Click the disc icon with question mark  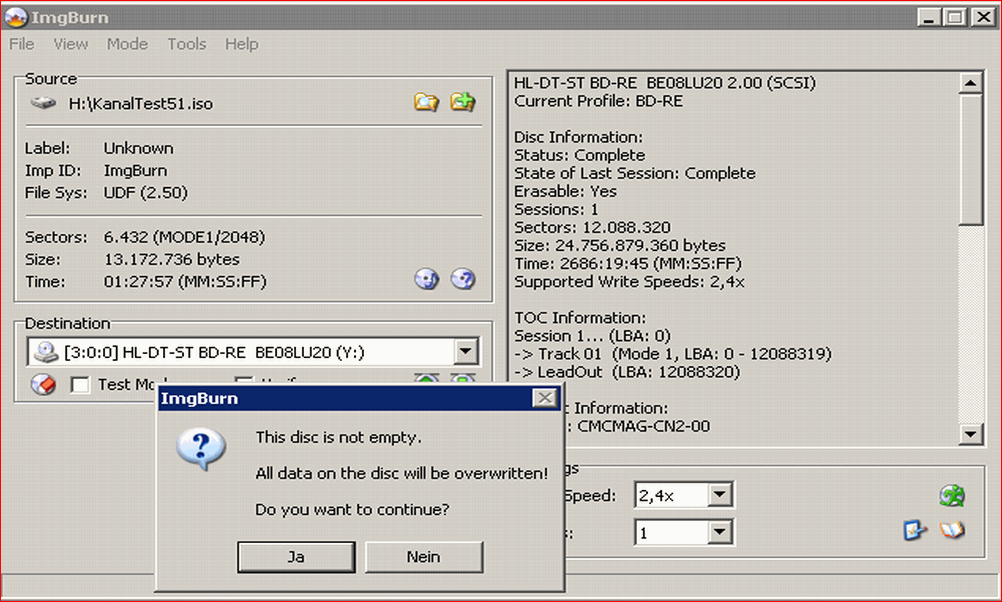click(x=462, y=280)
